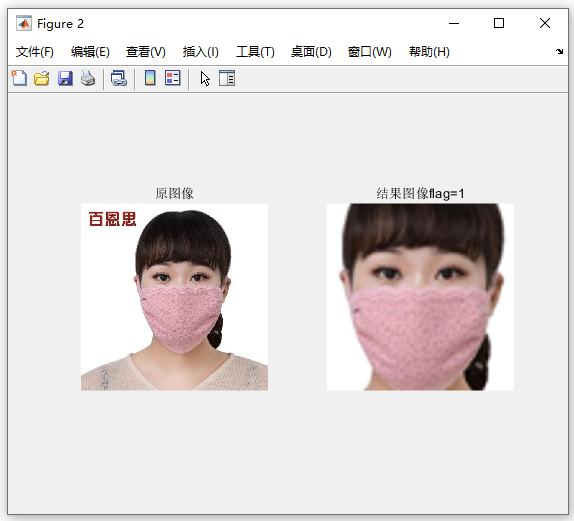Open the 编辑(E) menu
Screen dimensions: 574x521
pyautogui.click(x=90, y=52)
